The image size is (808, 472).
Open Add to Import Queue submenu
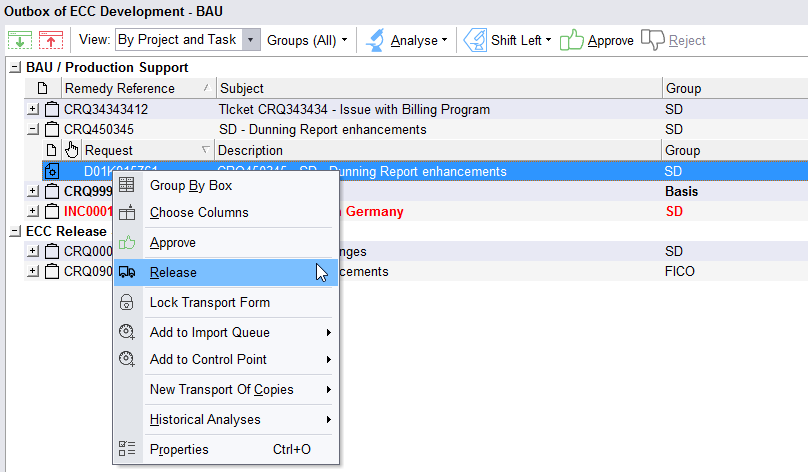pyautogui.click(x=209, y=332)
